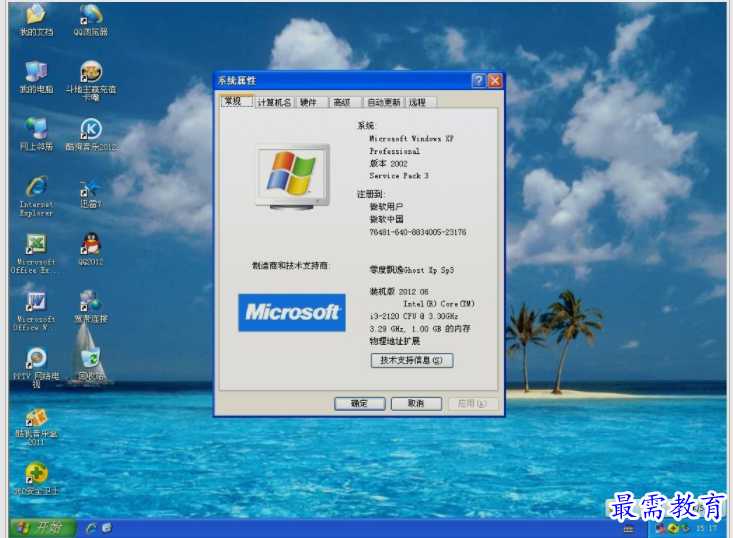Click the 开始 Start button
This screenshot has height=538, width=733.
point(43,528)
